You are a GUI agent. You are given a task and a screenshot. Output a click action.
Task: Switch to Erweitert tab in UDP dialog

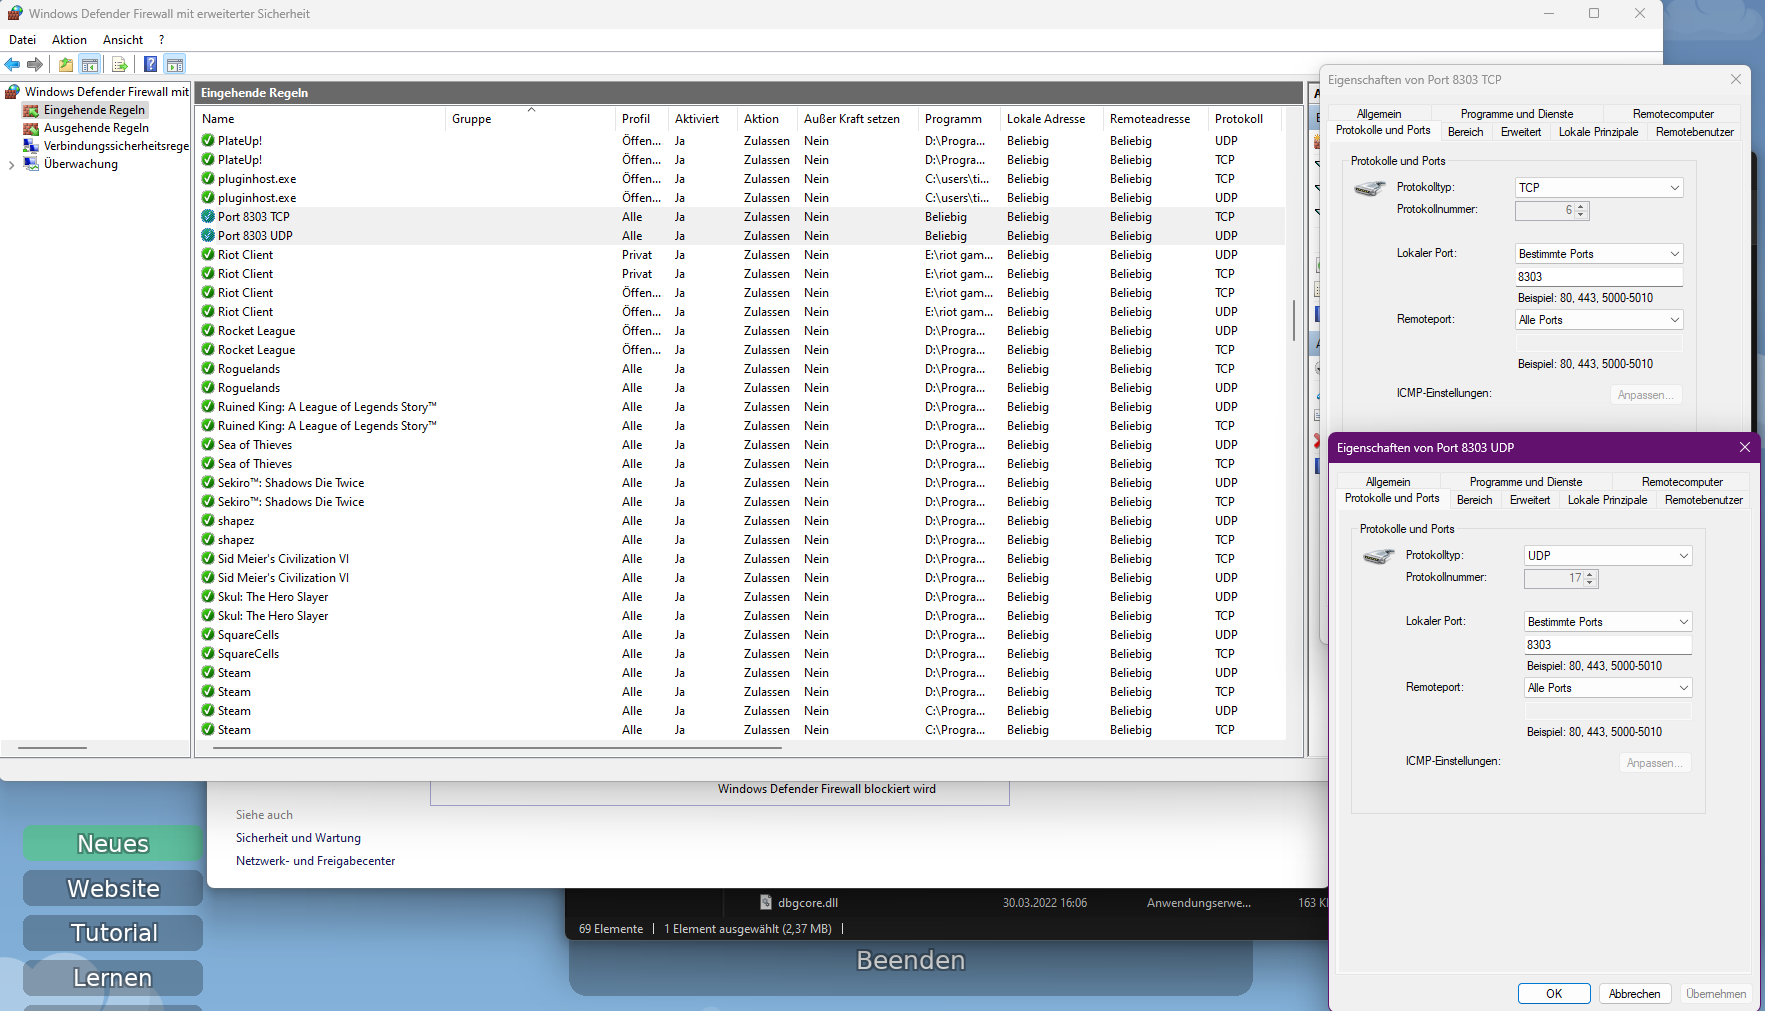(x=1529, y=500)
